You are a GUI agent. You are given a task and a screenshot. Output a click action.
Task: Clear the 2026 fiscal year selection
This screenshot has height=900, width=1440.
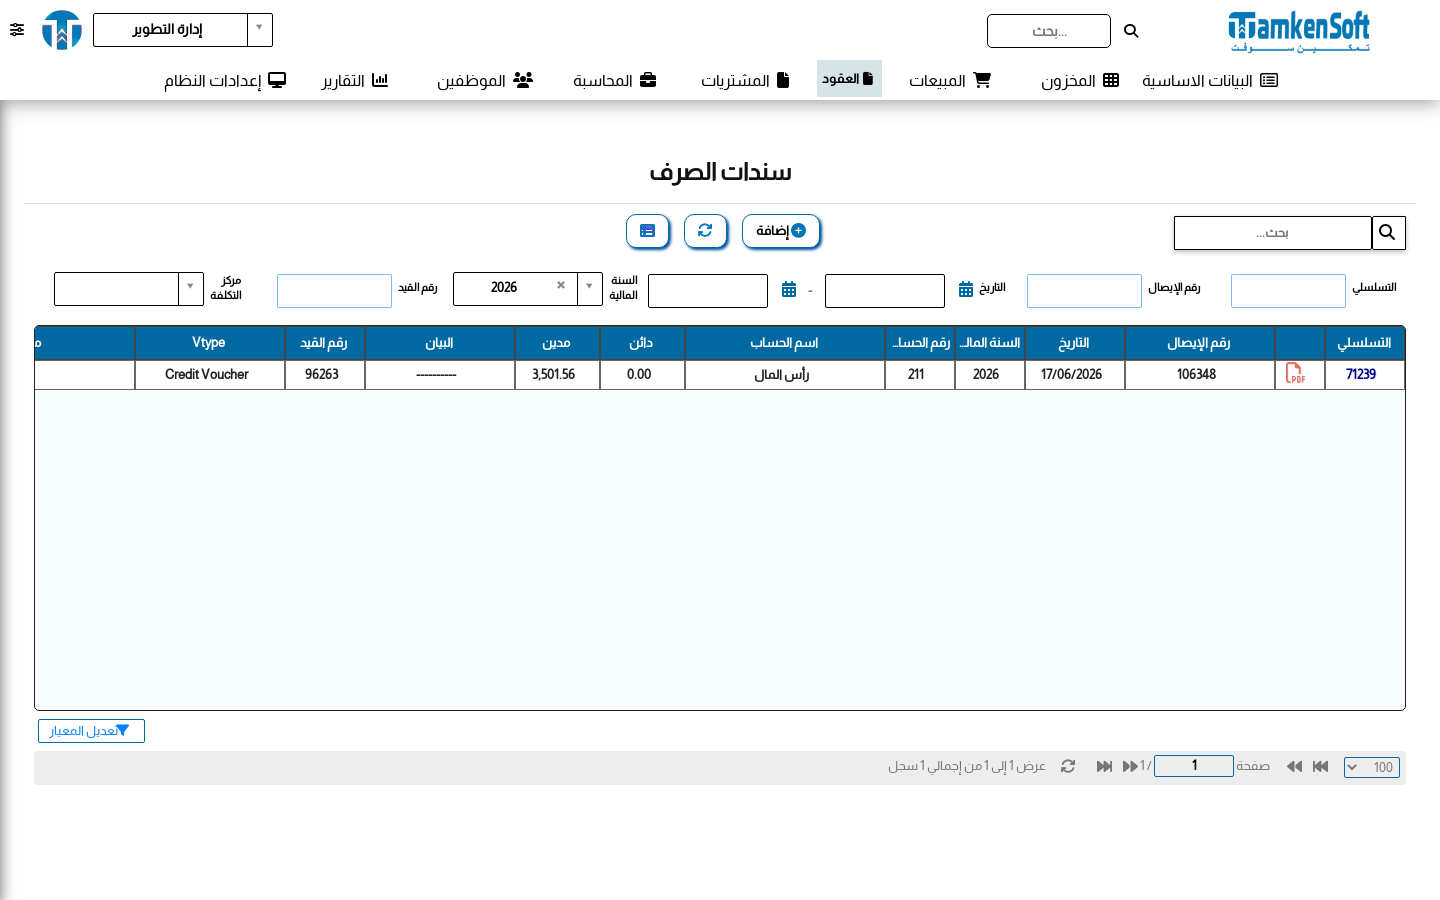click(561, 285)
